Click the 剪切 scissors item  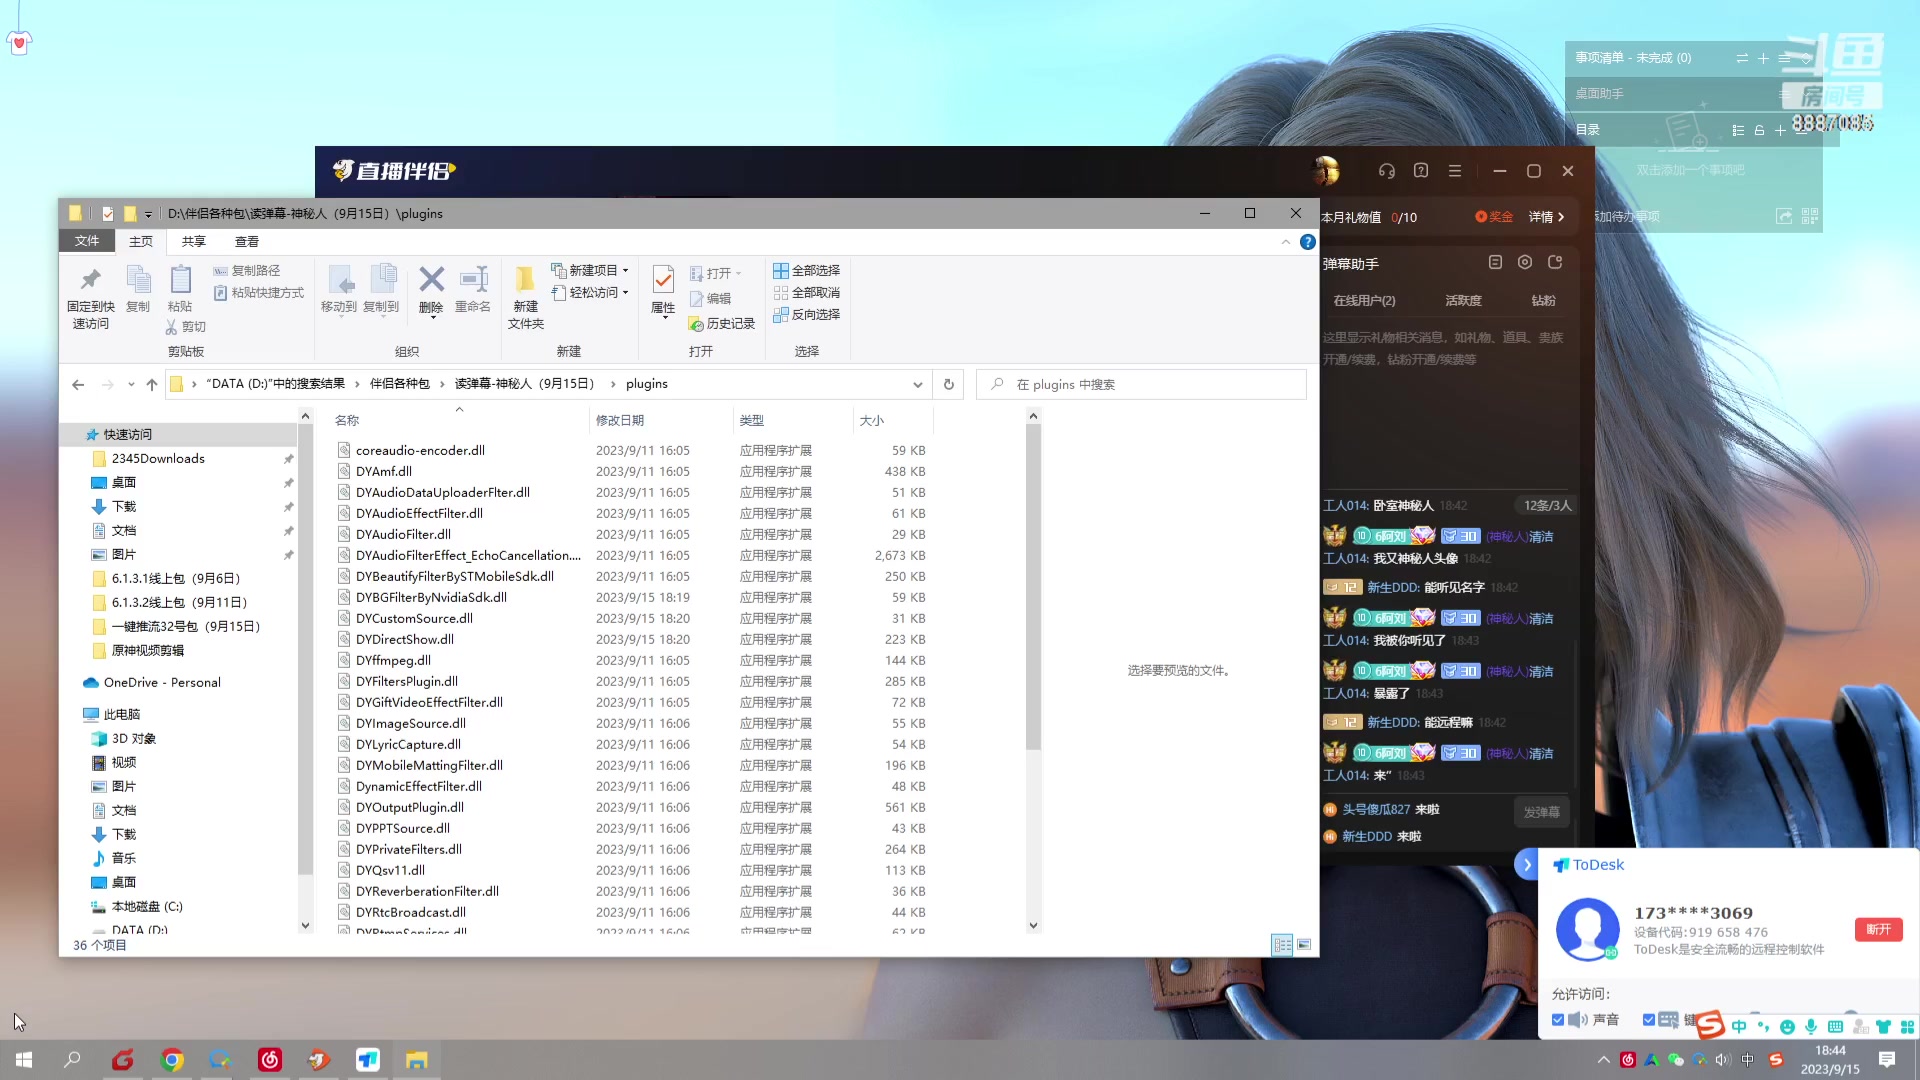[186, 327]
